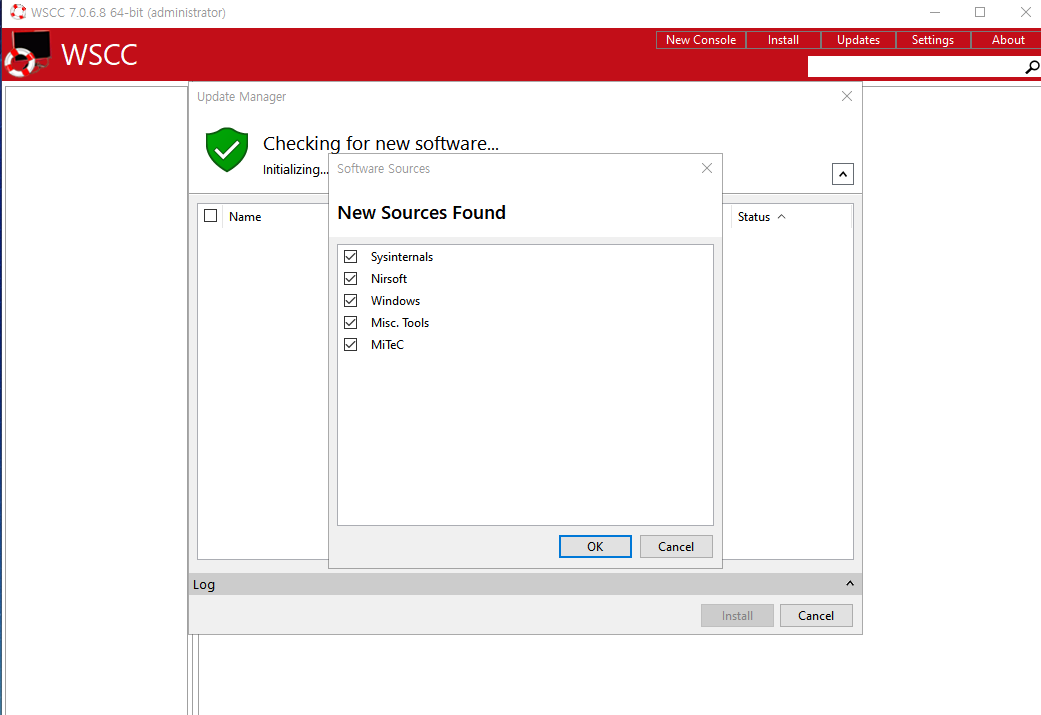The image size is (1041, 715).
Task: Uncheck the MiTeC source checkbox
Action: pos(351,344)
